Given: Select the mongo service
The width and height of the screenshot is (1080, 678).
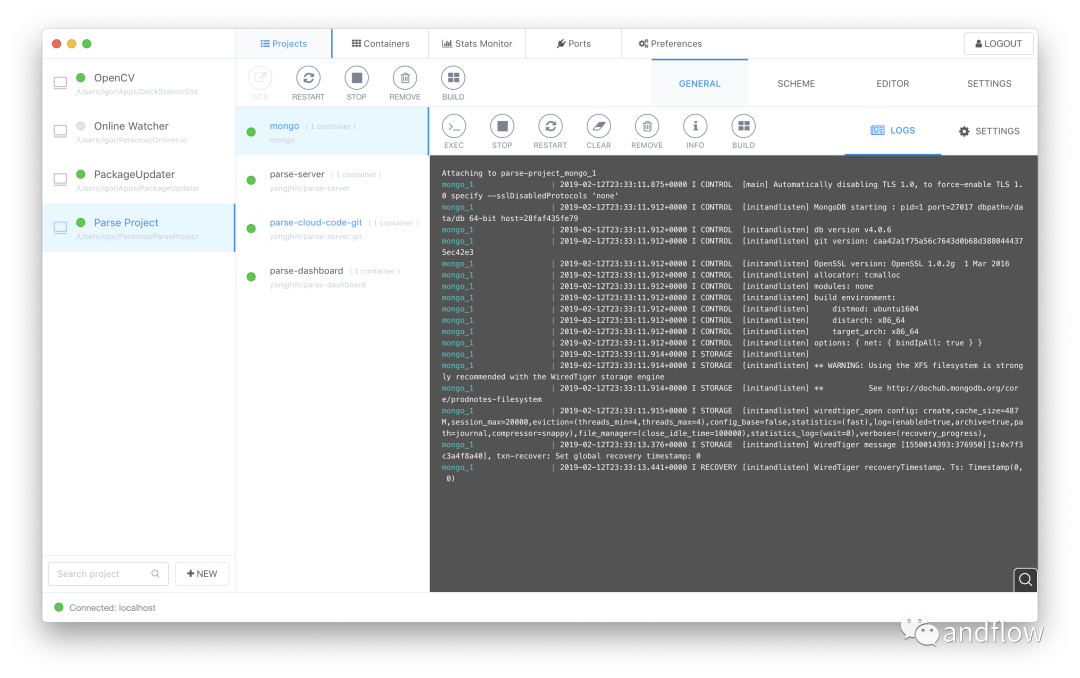Looking at the screenshot, I should click(332, 132).
